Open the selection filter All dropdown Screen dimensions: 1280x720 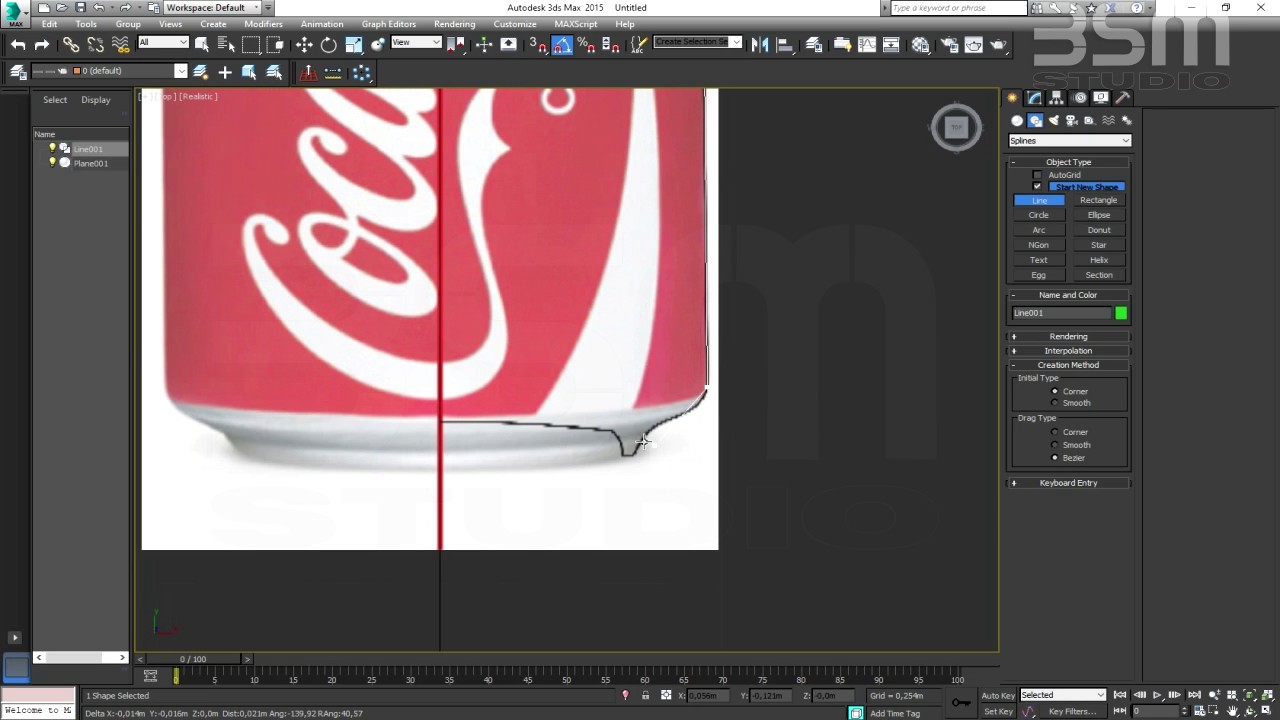(x=163, y=42)
